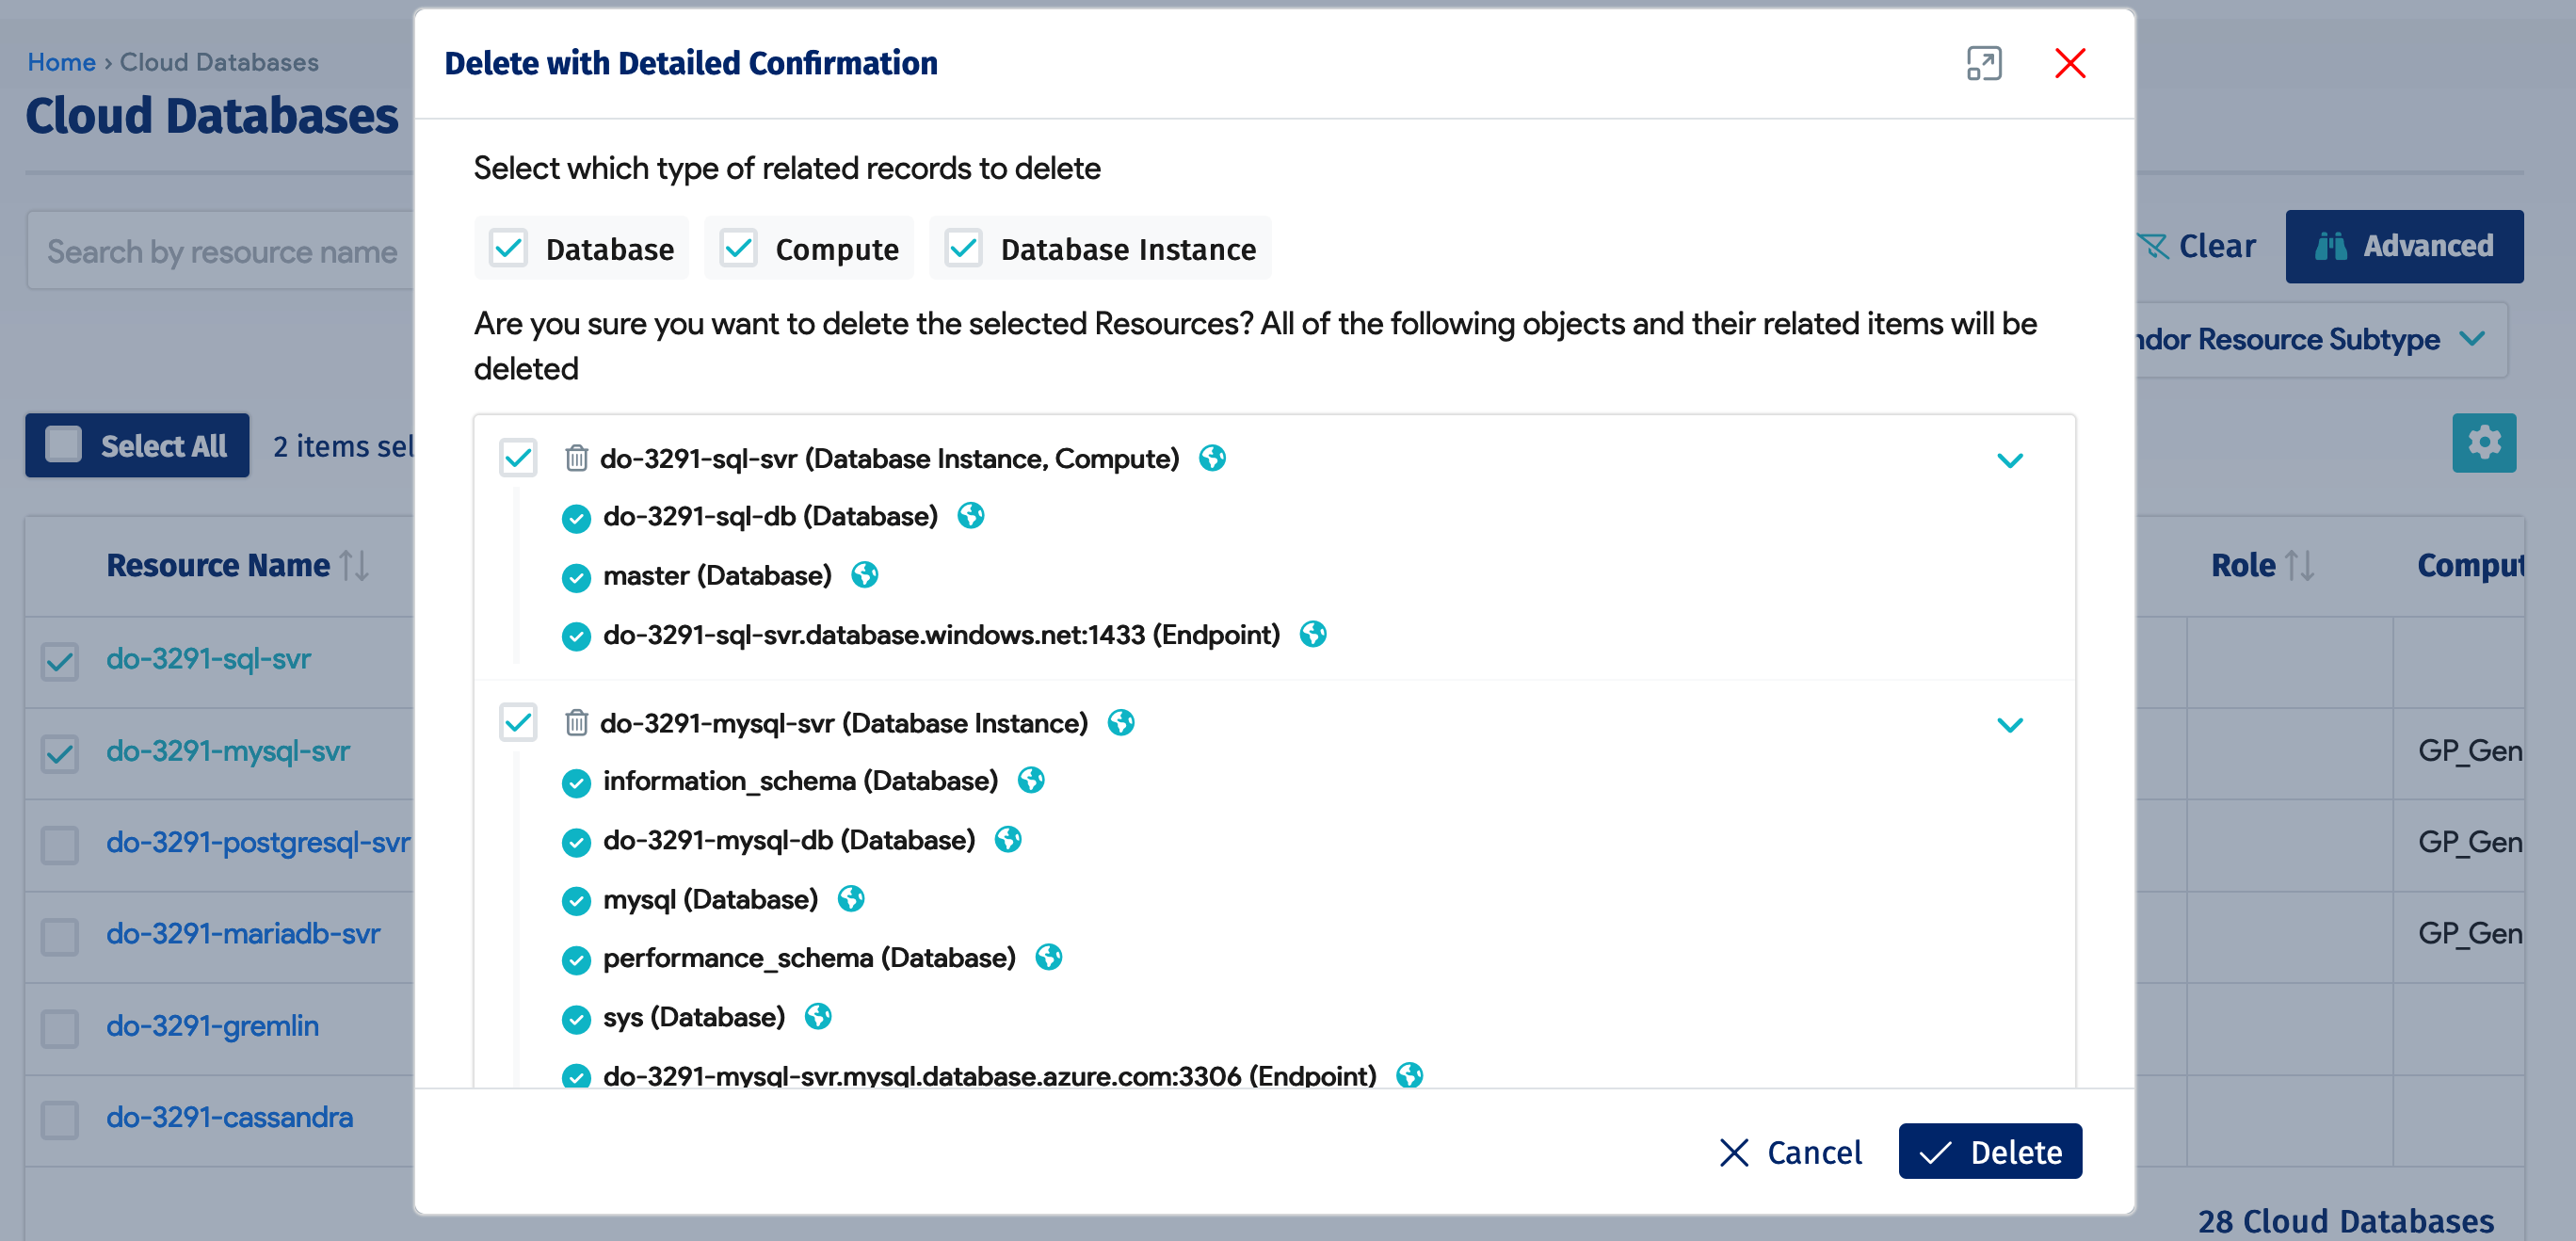Open the trash icon beside do-3291-mysql-svr
The width and height of the screenshot is (2576, 1241).
(x=576, y=723)
